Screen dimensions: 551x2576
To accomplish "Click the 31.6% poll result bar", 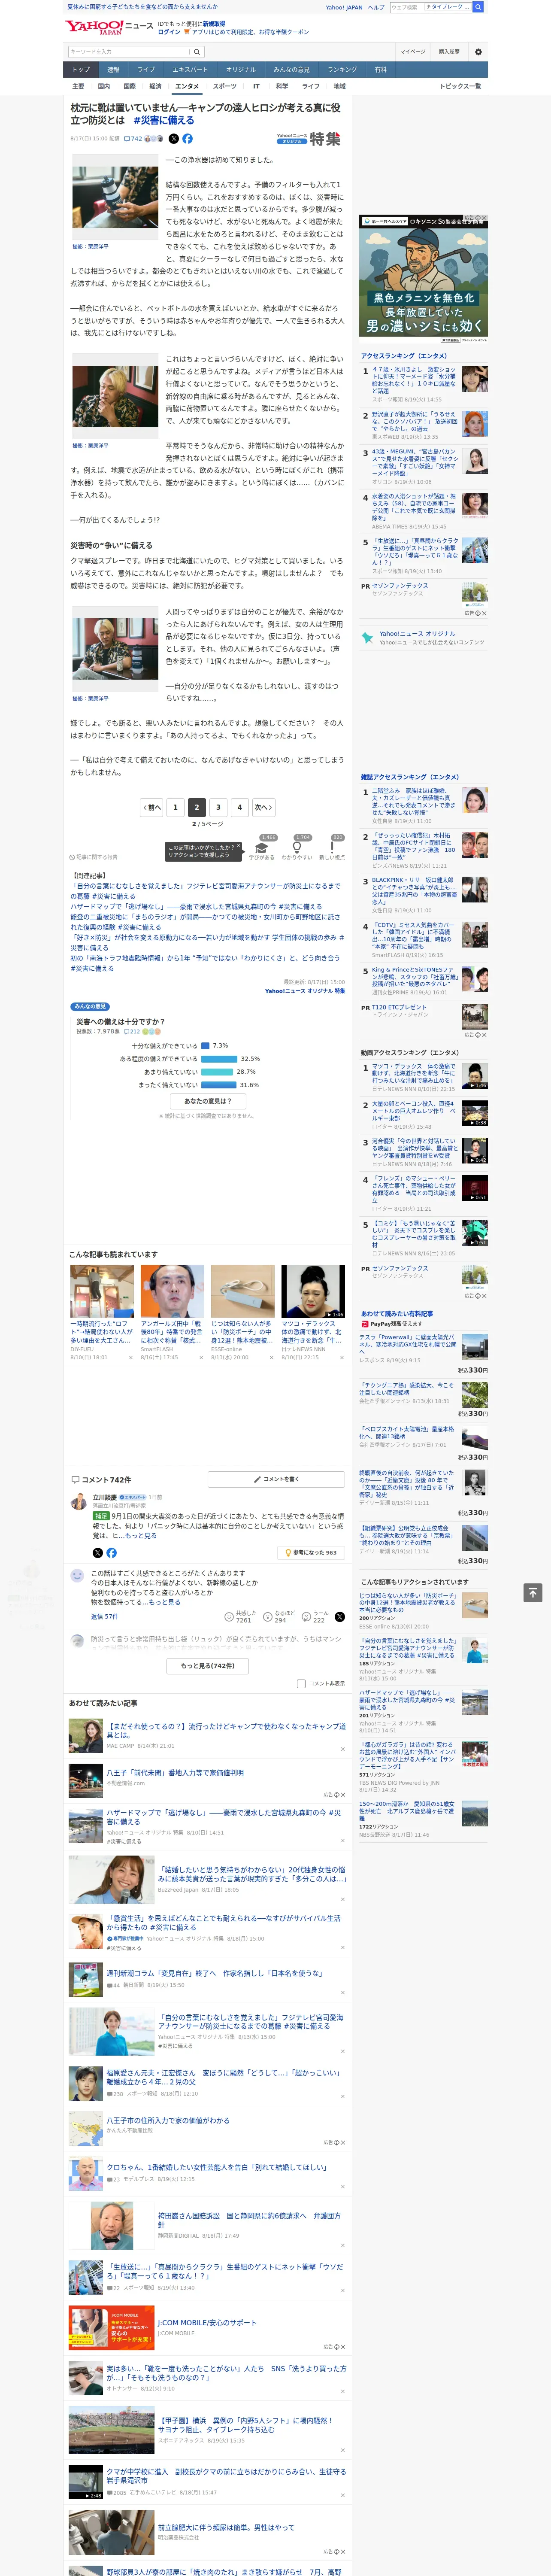I will tap(219, 1084).
